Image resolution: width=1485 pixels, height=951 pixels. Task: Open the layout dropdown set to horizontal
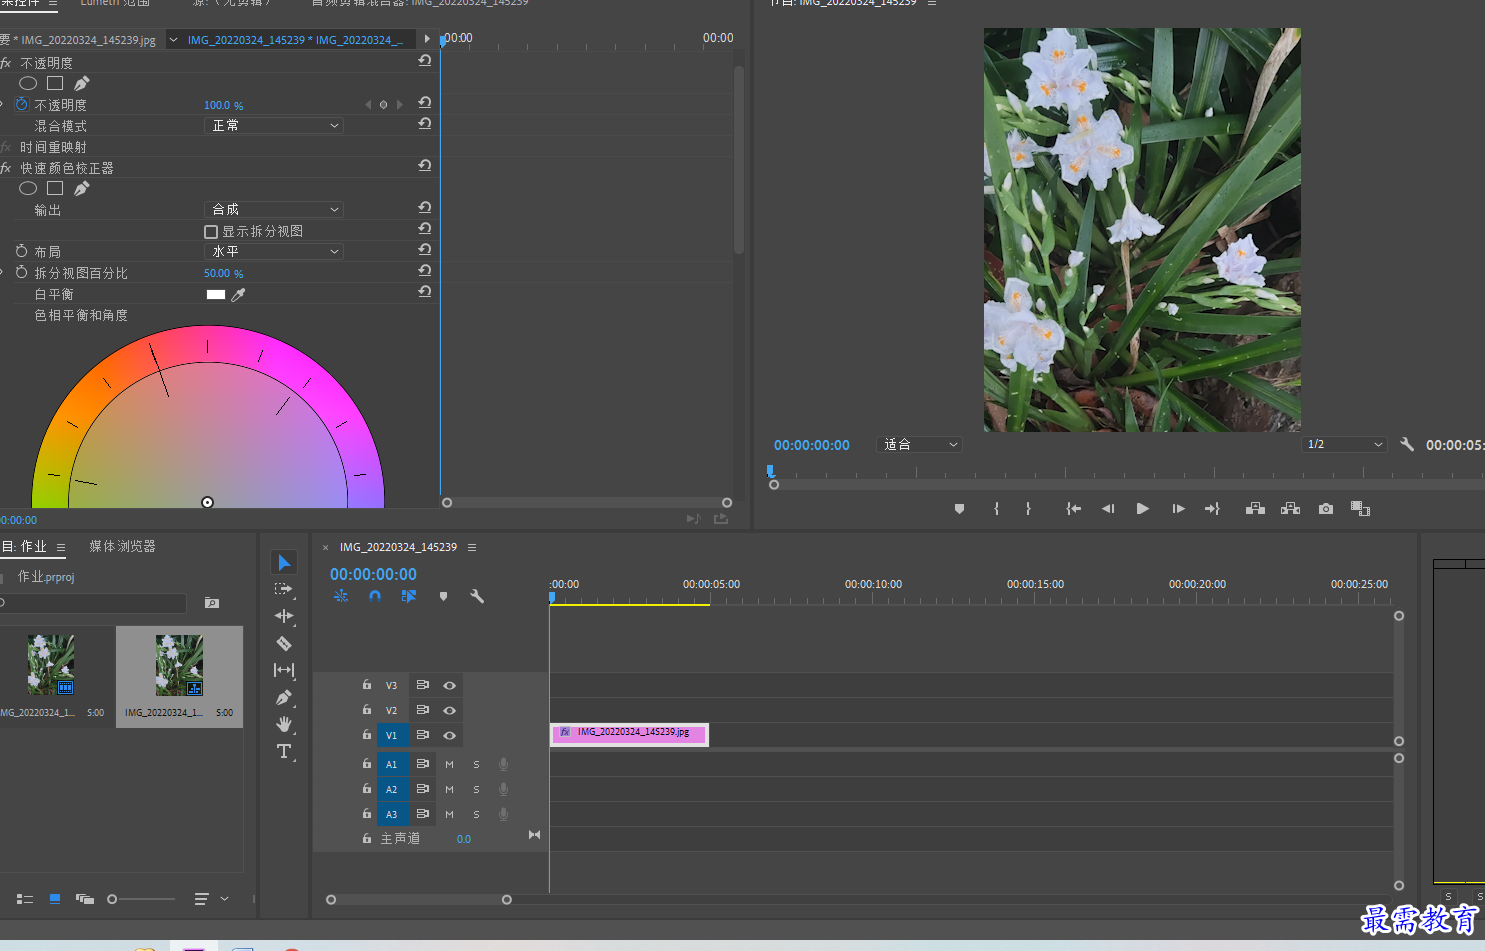pos(274,251)
